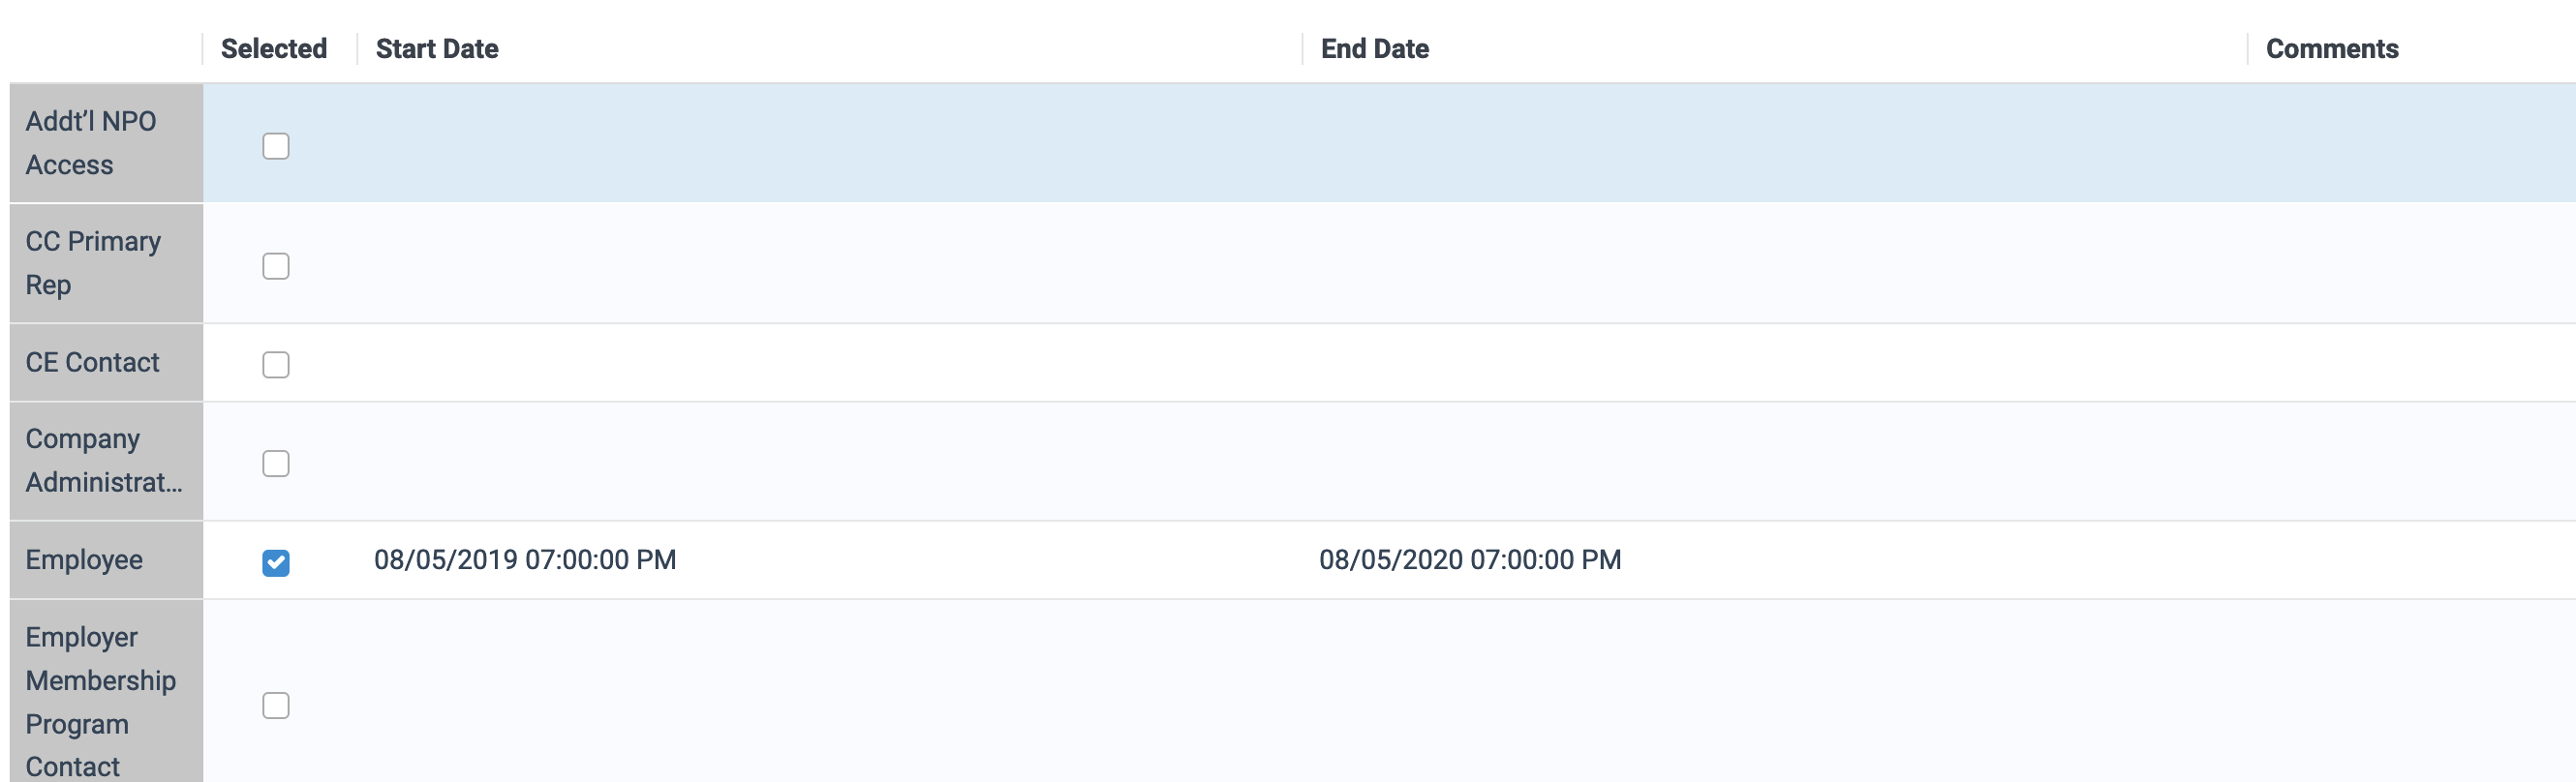Image resolution: width=2576 pixels, height=782 pixels.
Task: Select the Addt'l NPO Access row label
Action: click(91, 143)
